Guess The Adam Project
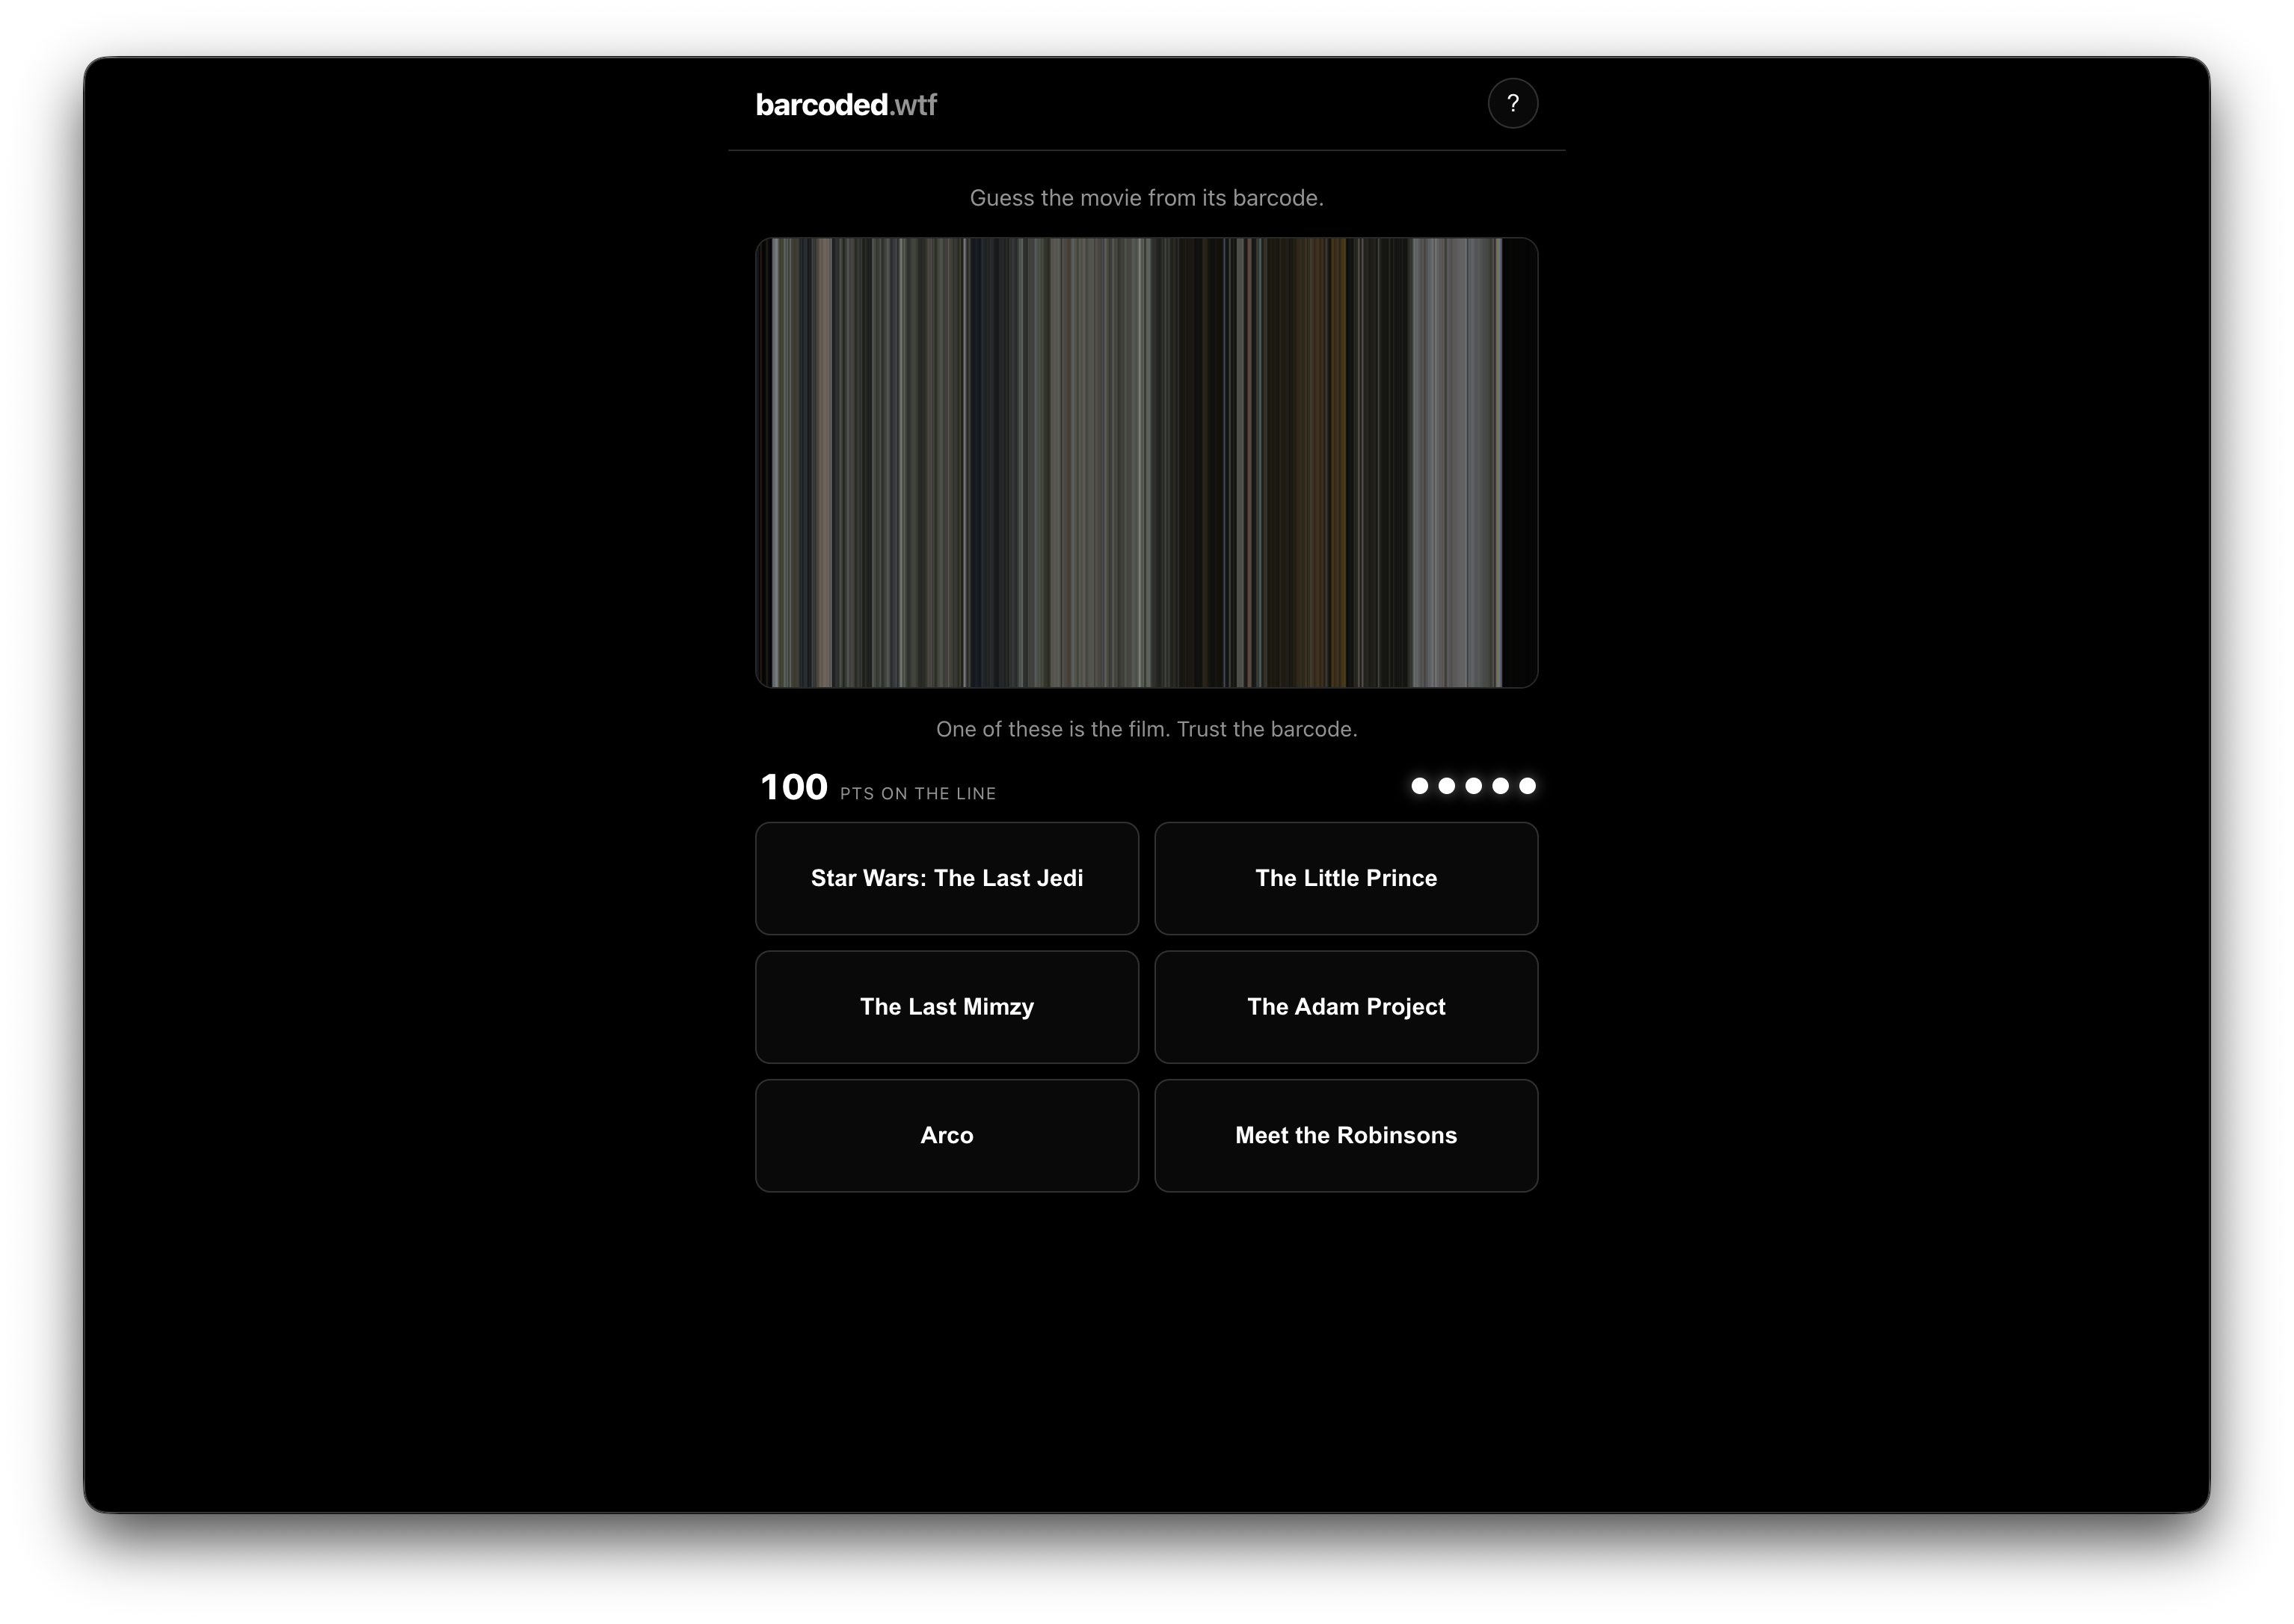The height and width of the screenshot is (1624, 2294). click(1345, 1006)
